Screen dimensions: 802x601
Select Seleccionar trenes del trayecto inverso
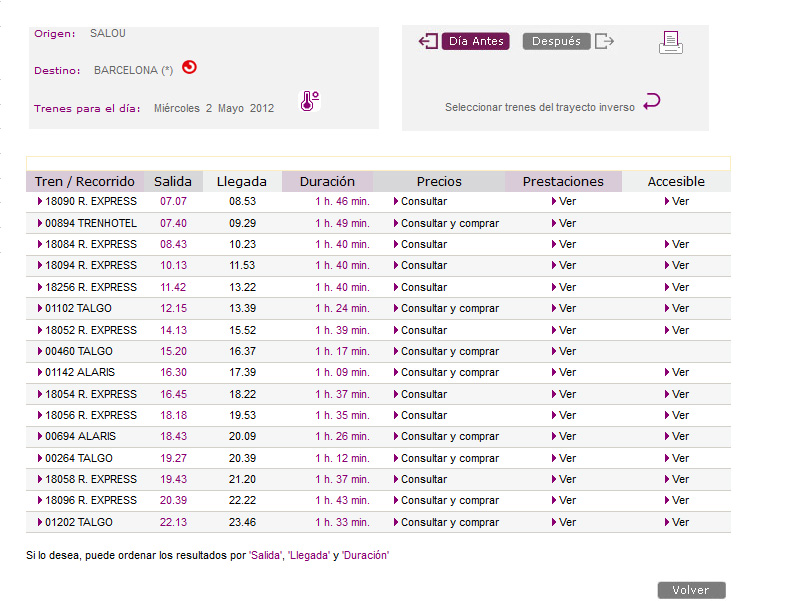pos(539,107)
